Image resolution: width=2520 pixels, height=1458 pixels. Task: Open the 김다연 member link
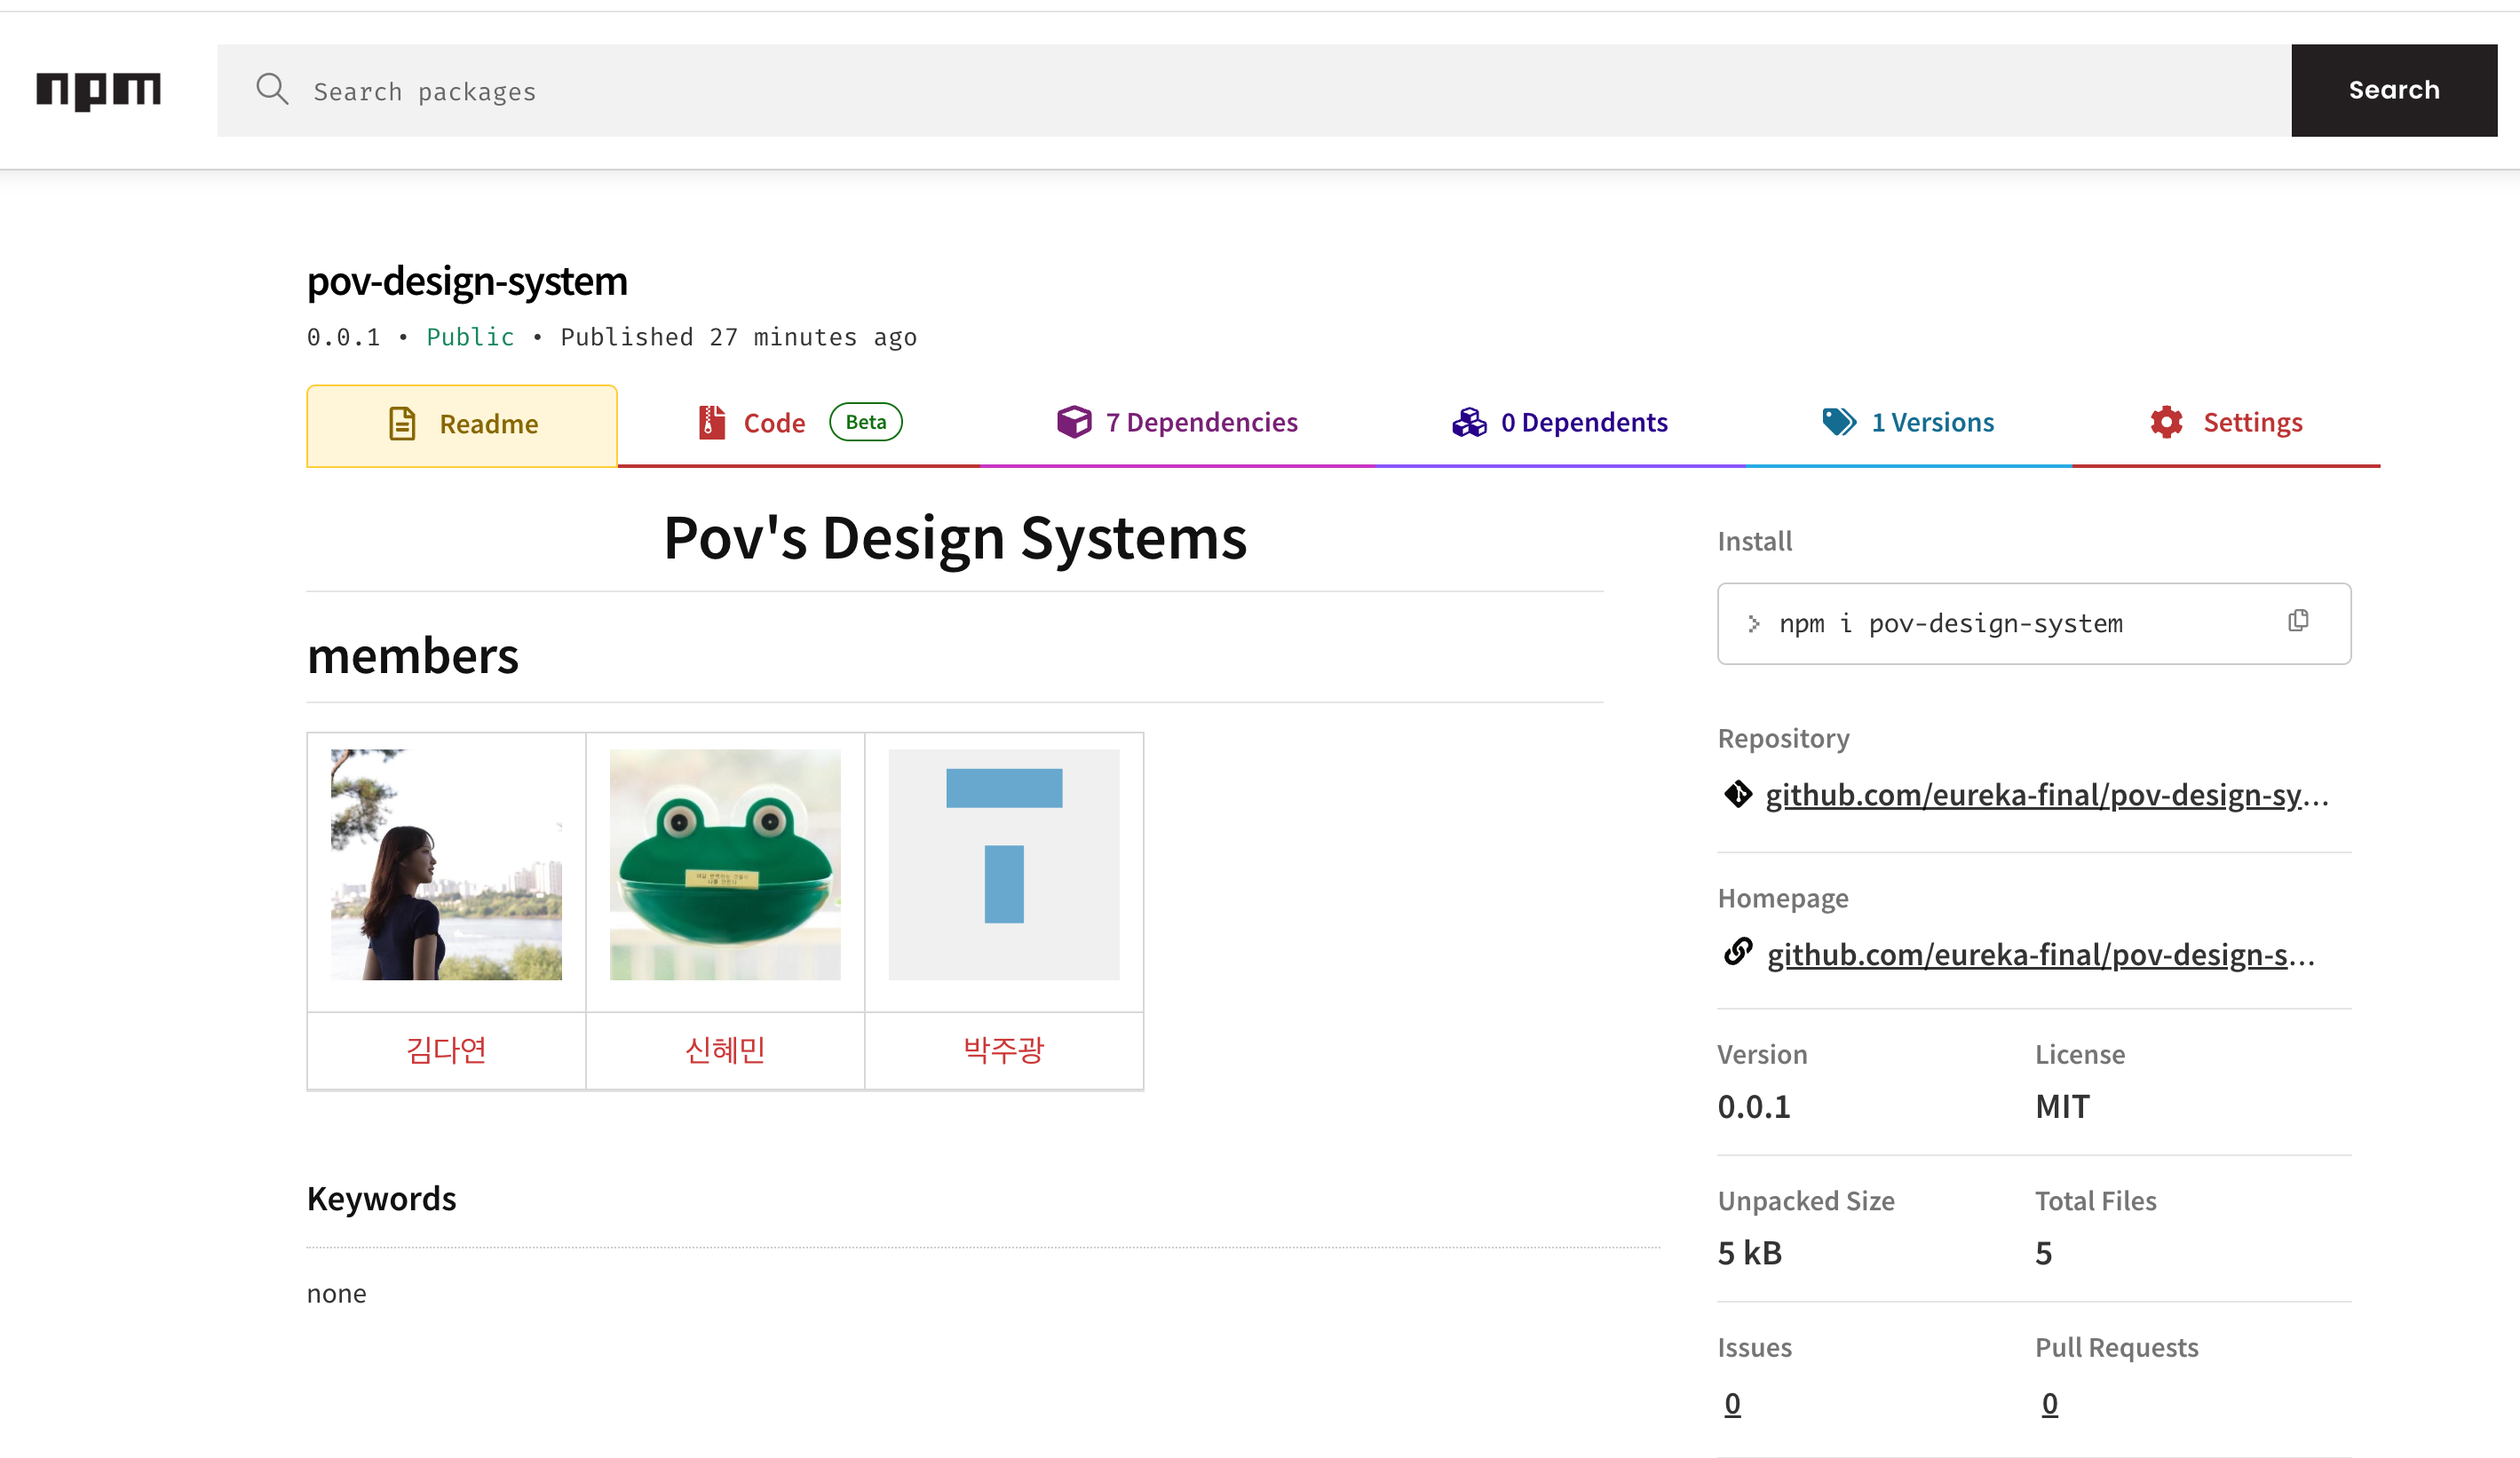(446, 1050)
